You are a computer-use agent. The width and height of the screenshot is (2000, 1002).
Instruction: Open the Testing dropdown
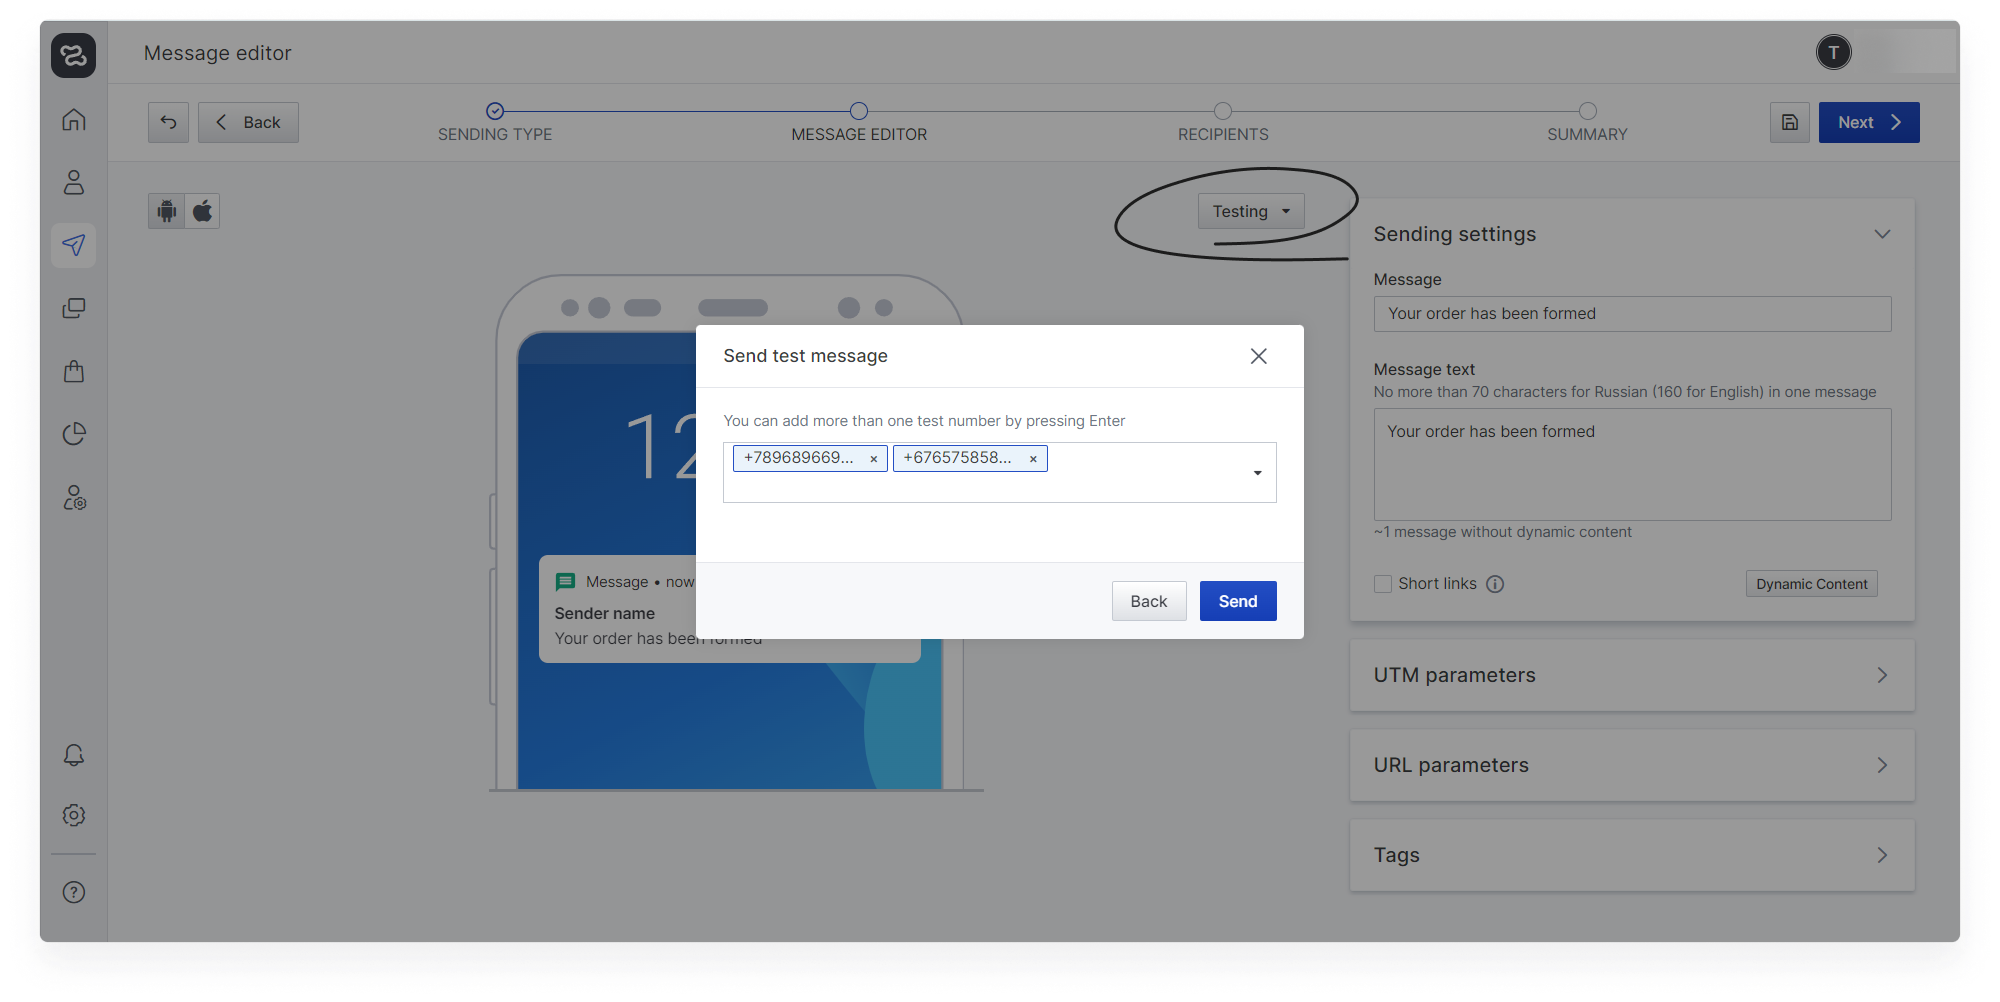tap(1251, 211)
